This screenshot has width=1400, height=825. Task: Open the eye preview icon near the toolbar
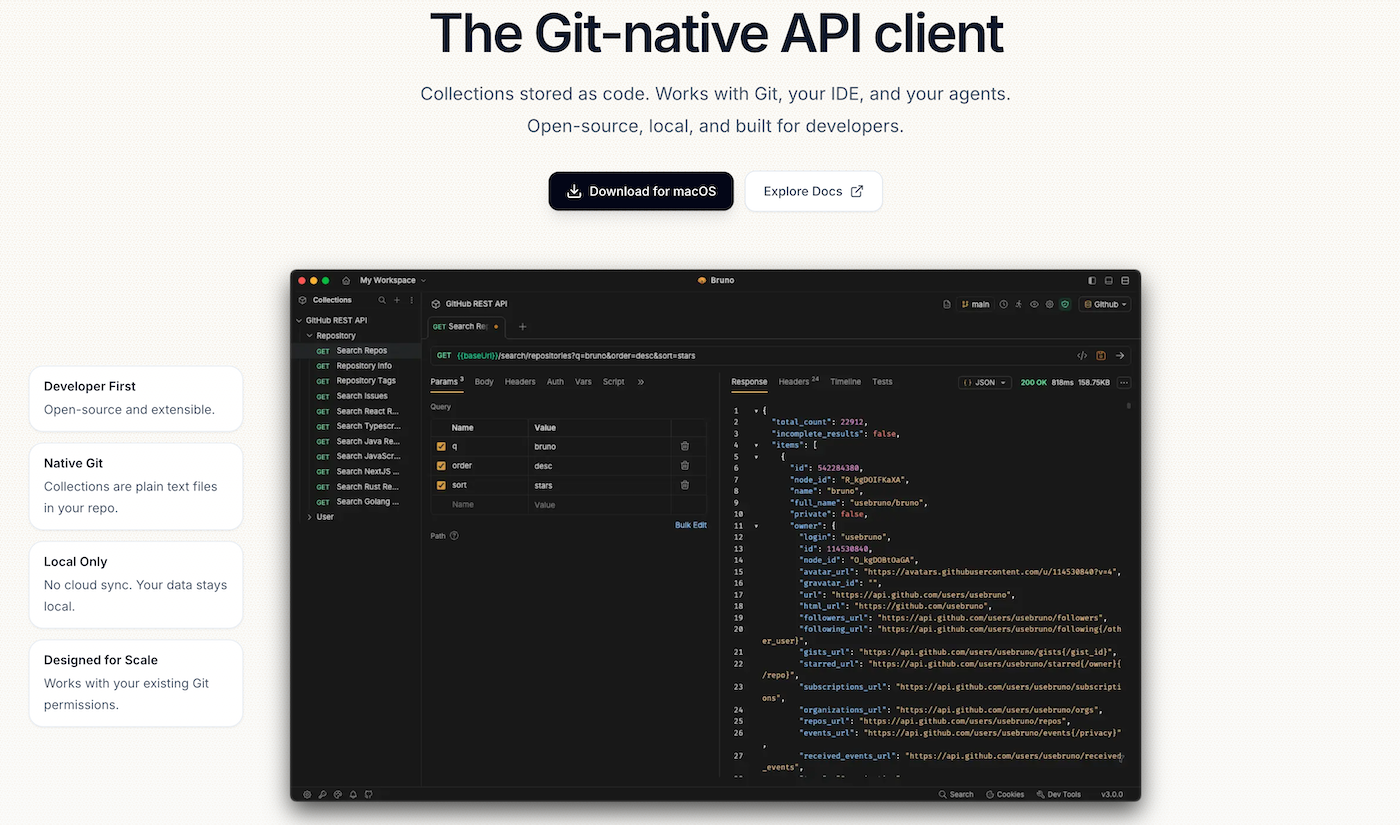(1034, 304)
